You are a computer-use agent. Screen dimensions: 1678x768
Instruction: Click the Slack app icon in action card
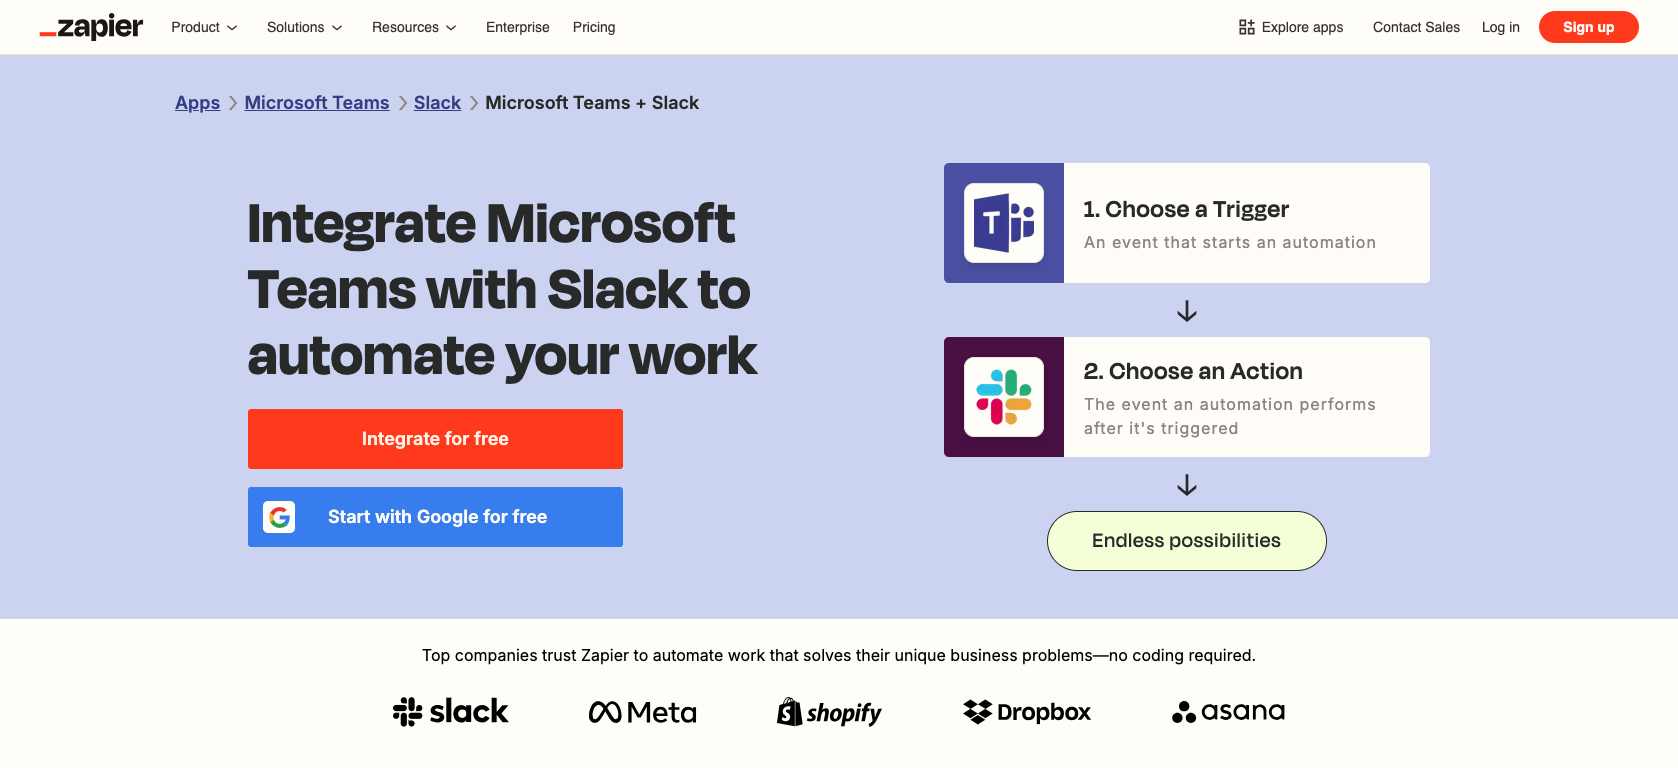click(1003, 397)
